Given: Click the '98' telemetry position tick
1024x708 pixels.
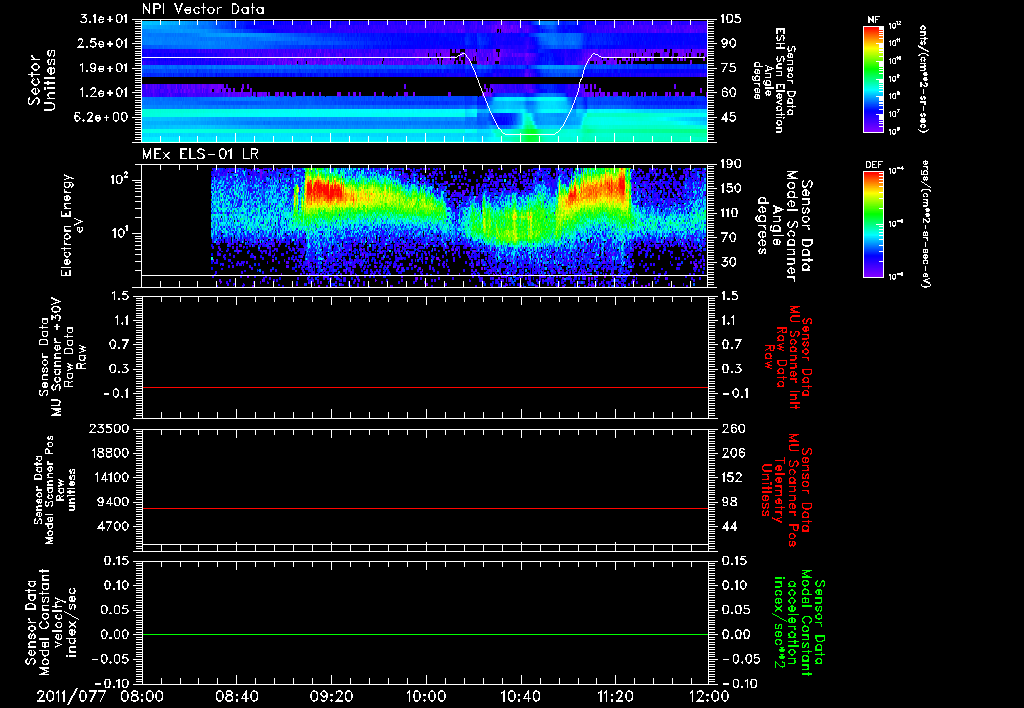Looking at the screenshot, I should (728, 502).
